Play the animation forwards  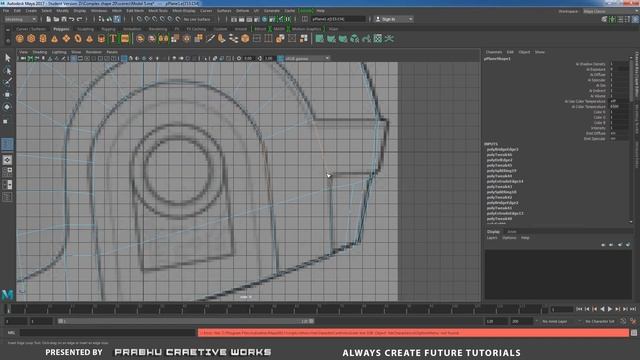click(610, 309)
